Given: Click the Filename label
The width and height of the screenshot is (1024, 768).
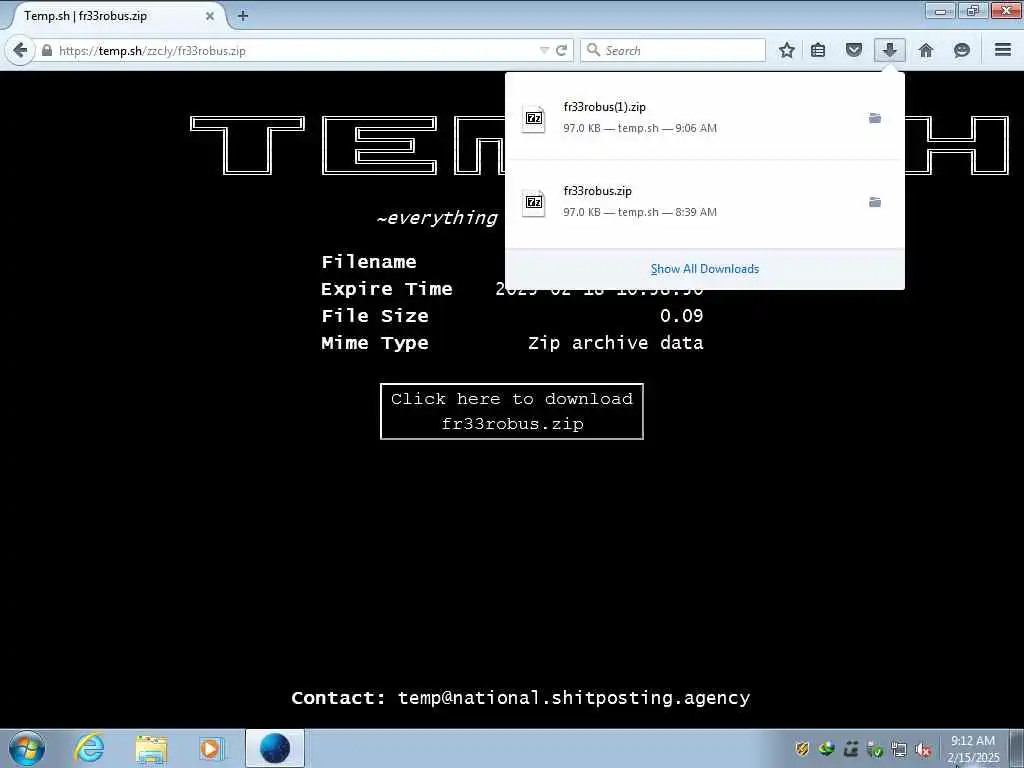Looking at the screenshot, I should [369, 262].
